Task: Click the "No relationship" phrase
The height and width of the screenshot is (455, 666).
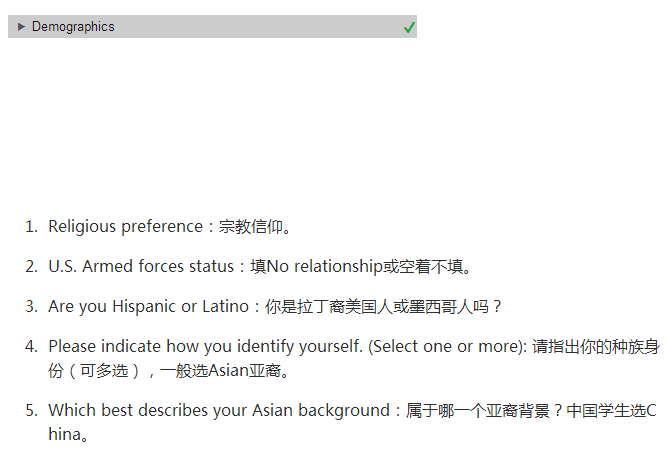Action: click(325, 267)
